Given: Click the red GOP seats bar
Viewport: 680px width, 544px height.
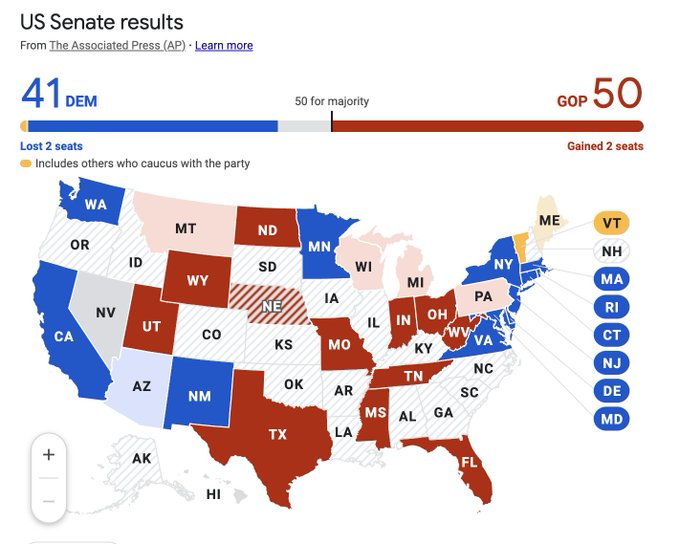Looking at the screenshot, I should [486, 126].
